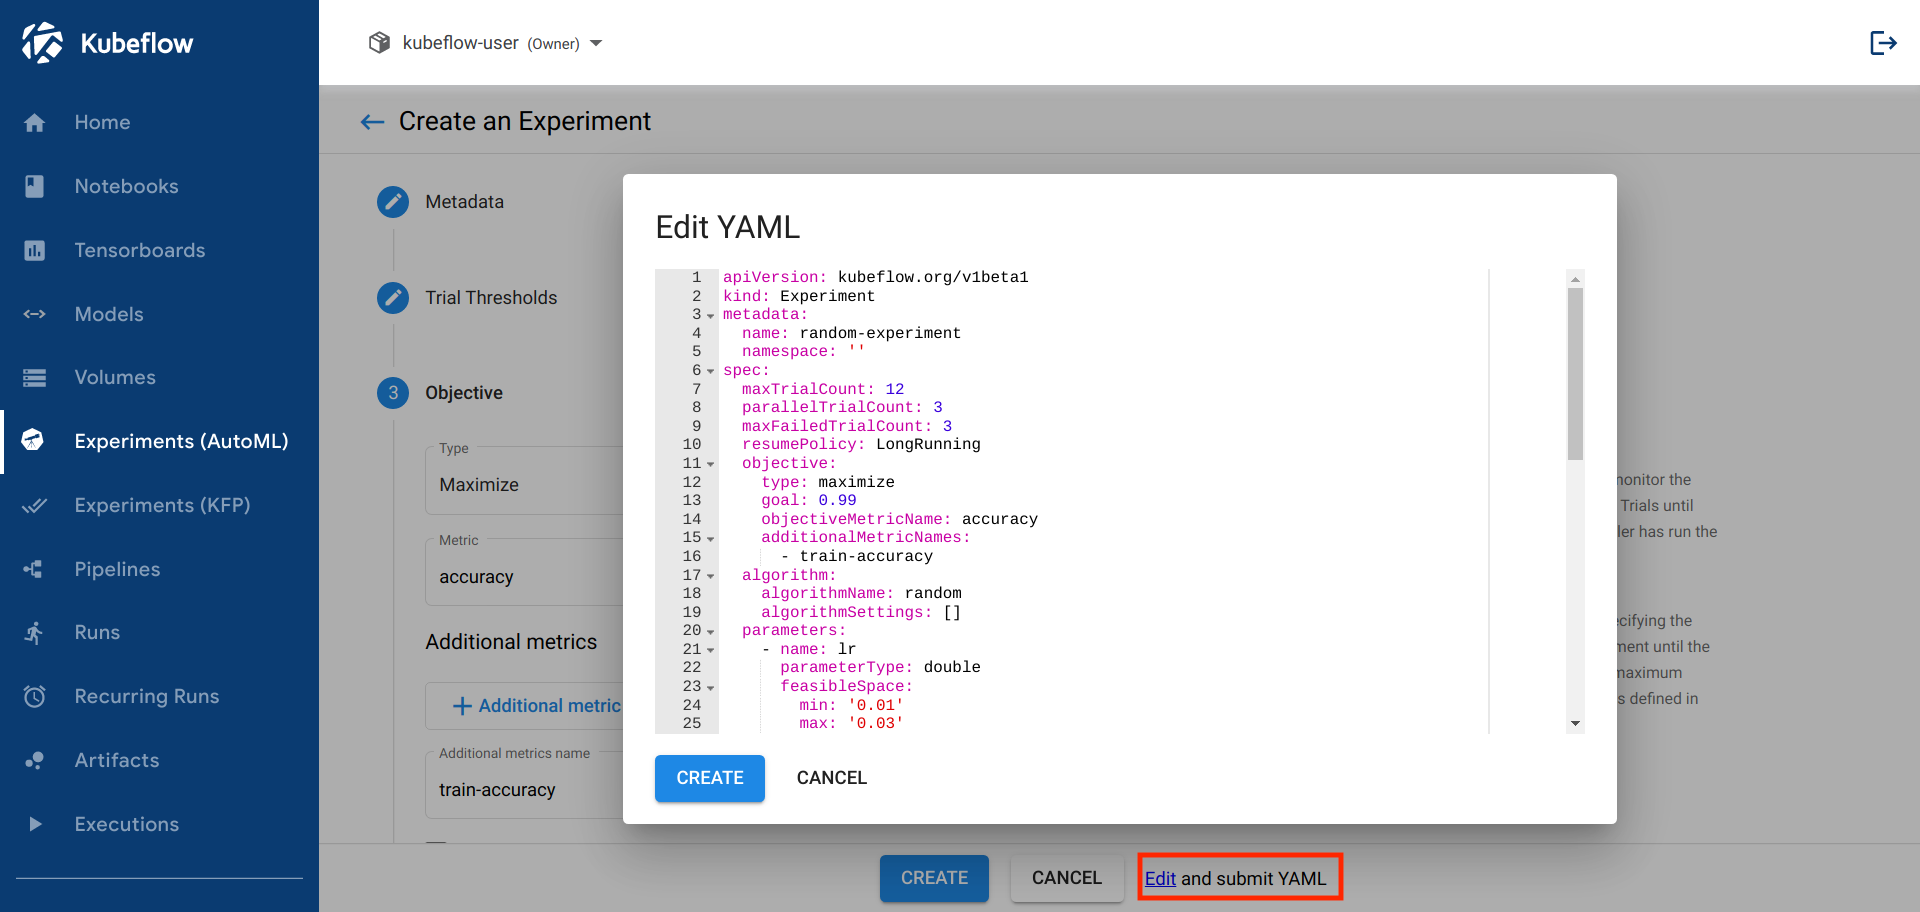Open the Home section
Viewport: 1920px width, 912px height.
point(34,122)
